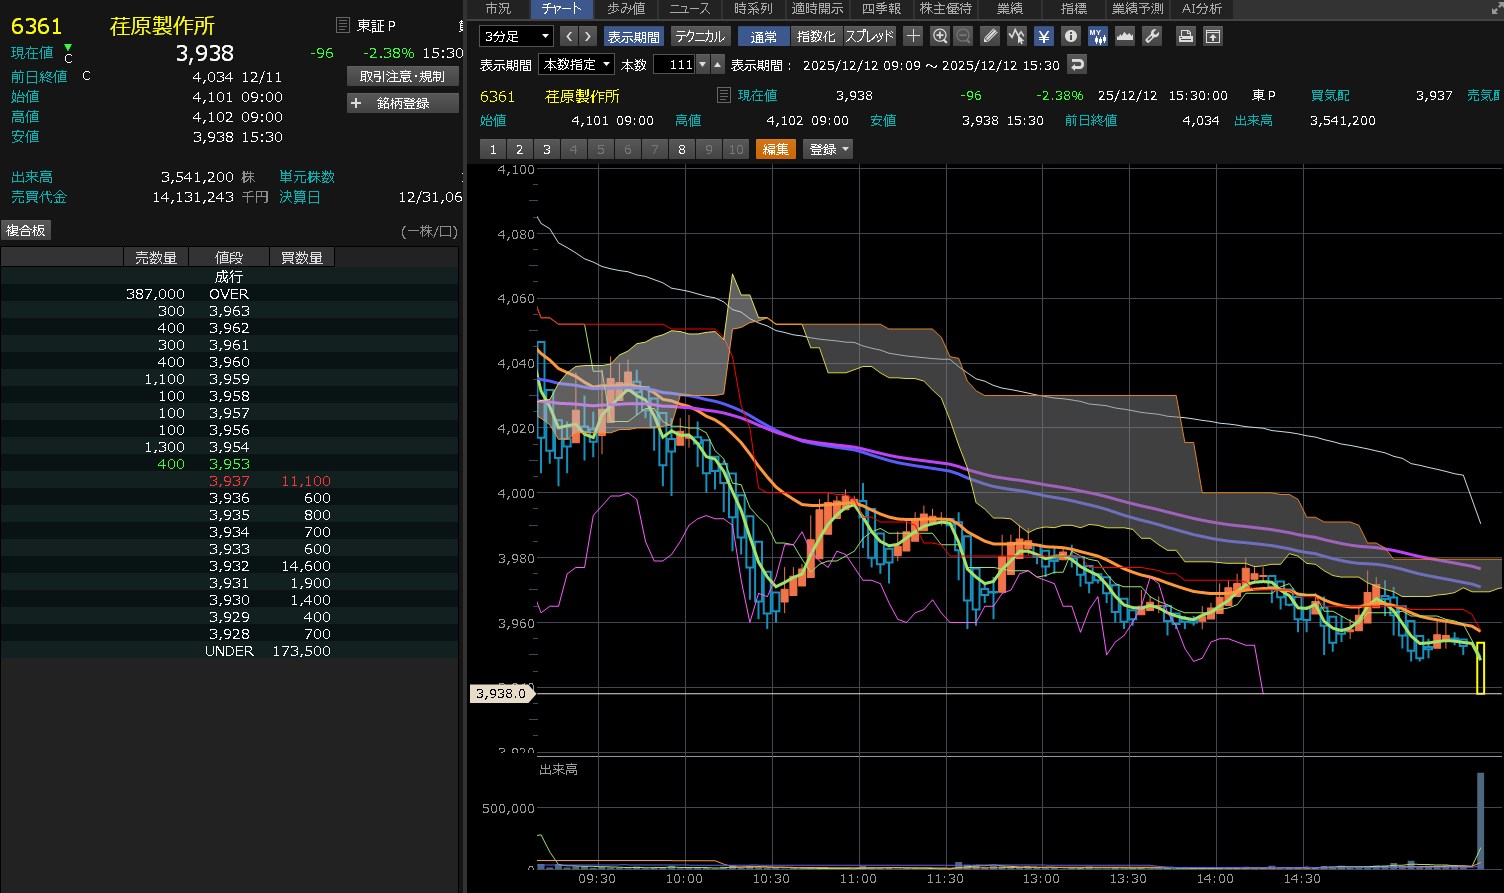This screenshot has height=893, width=1504.
Task: Click the 3,938.0 price marker on chart axis
Action: click(500, 693)
